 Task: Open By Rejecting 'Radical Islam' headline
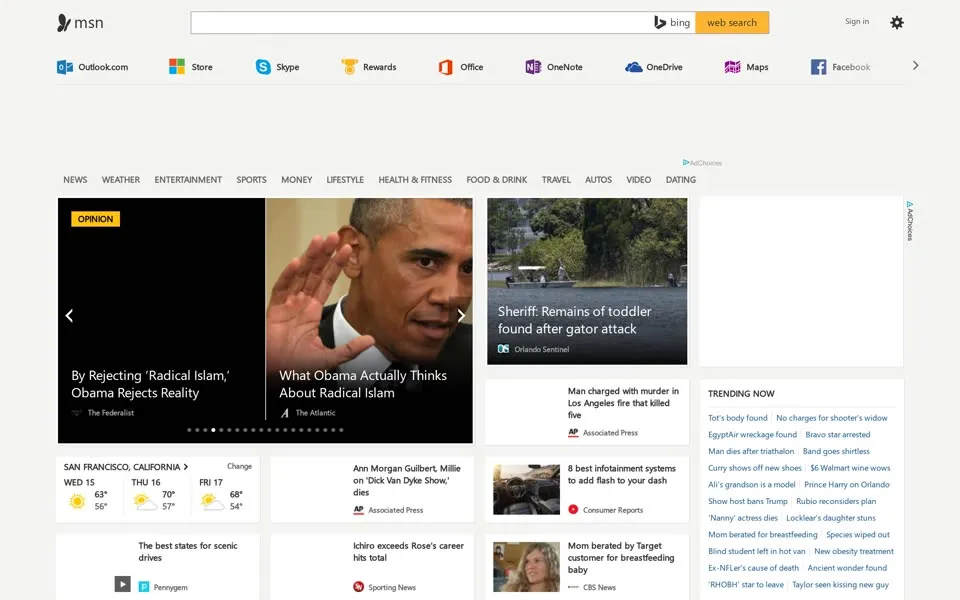click(x=150, y=384)
